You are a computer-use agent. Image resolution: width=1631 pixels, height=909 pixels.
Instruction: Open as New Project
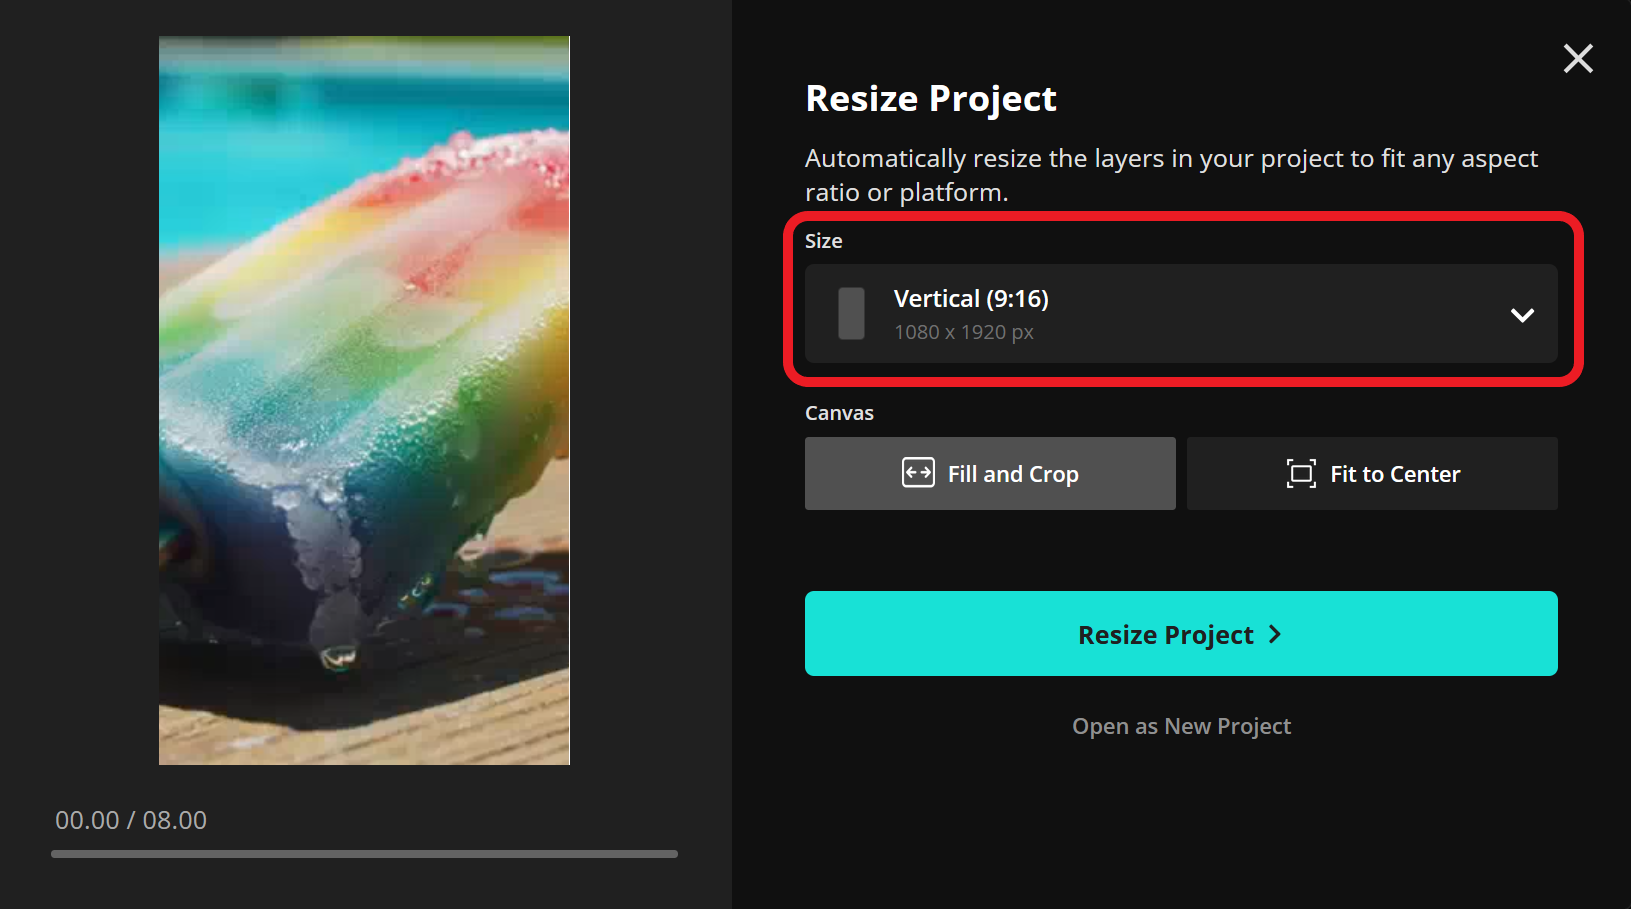pos(1181,726)
